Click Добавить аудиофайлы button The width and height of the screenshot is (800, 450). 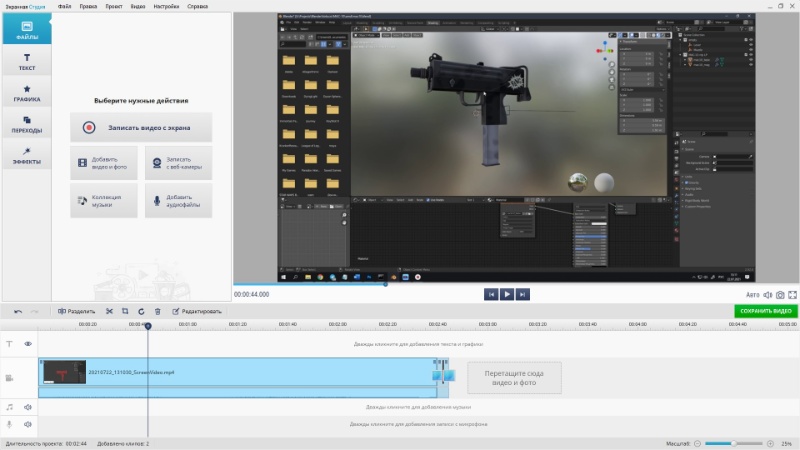click(x=178, y=201)
